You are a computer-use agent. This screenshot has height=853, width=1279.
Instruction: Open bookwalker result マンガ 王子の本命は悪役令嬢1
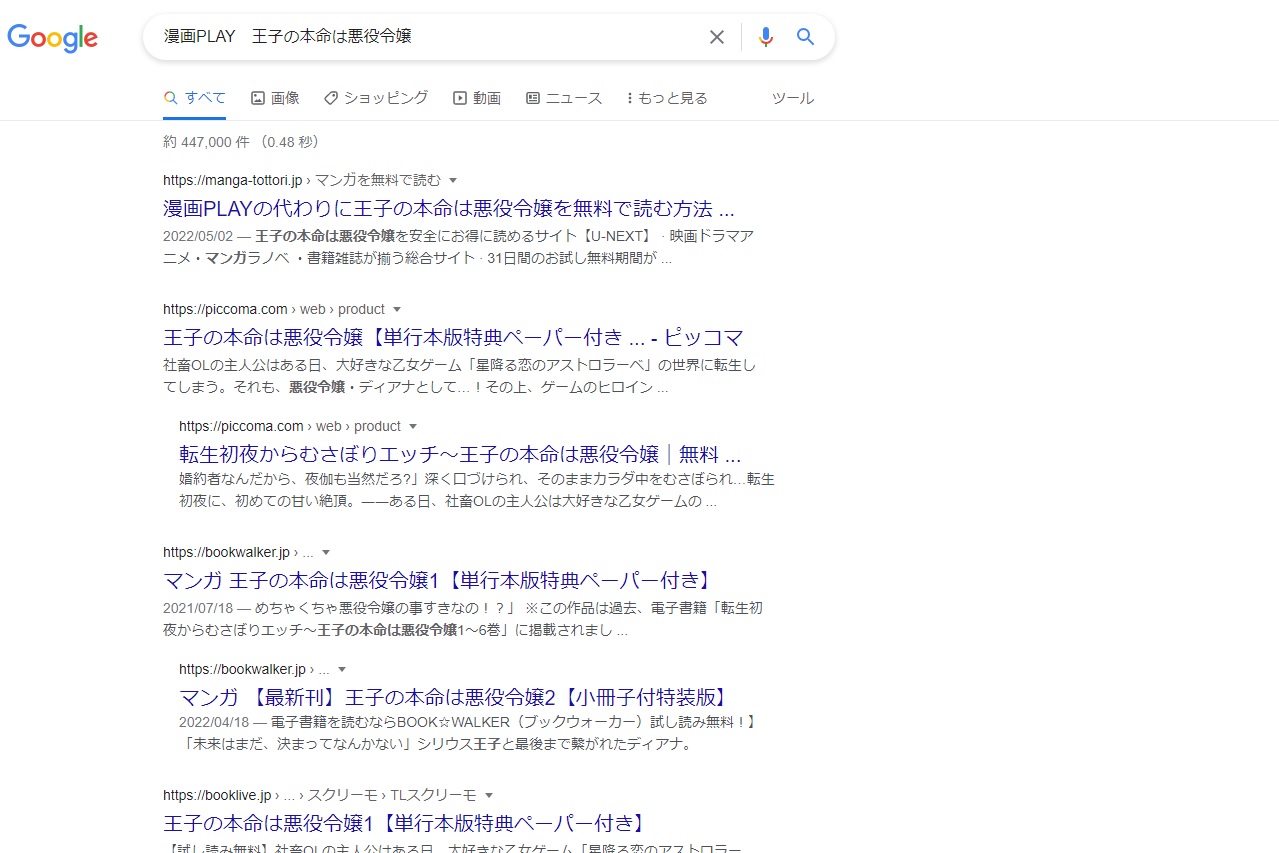[437, 581]
